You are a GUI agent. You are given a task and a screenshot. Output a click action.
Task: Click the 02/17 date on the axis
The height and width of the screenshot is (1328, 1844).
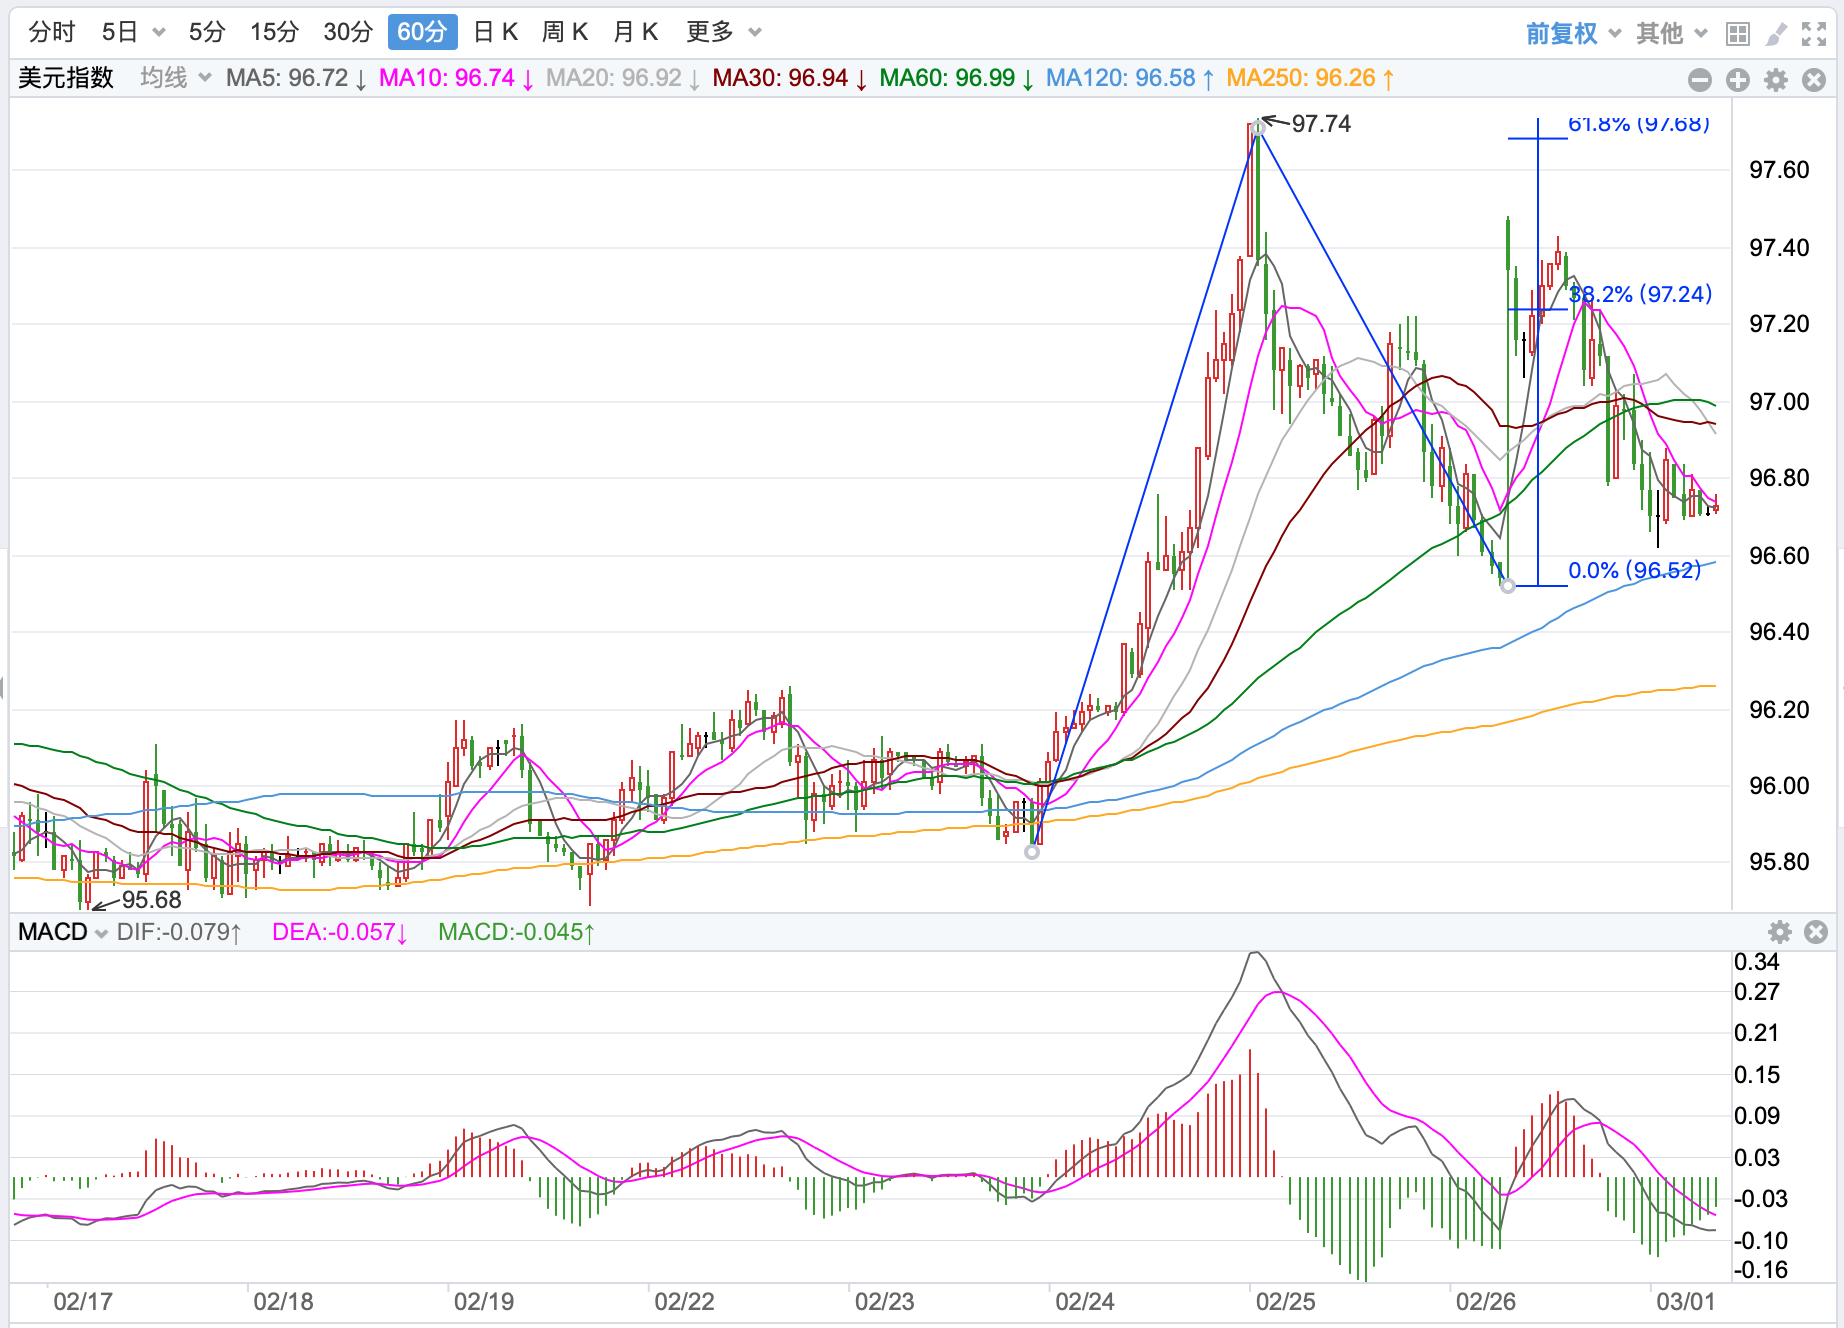click(83, 1301)
